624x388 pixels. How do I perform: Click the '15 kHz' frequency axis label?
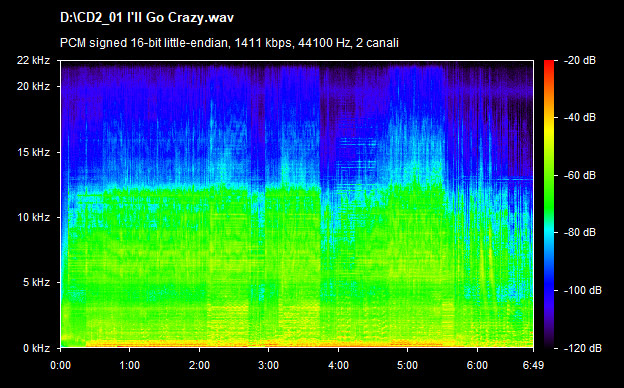coord(33,152)
